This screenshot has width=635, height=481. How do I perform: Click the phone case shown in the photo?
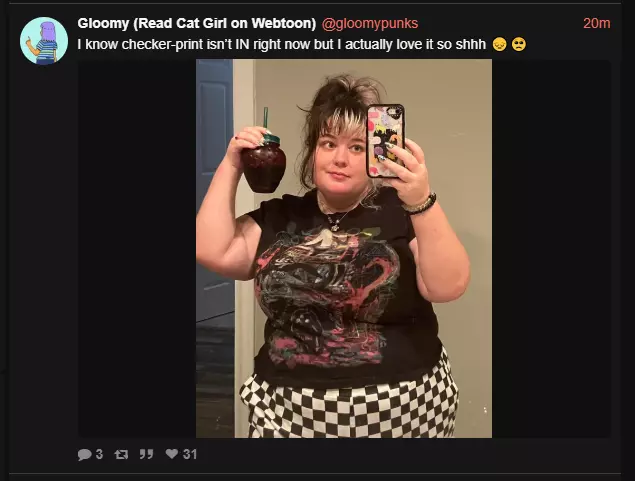click(x=386, y=141)
